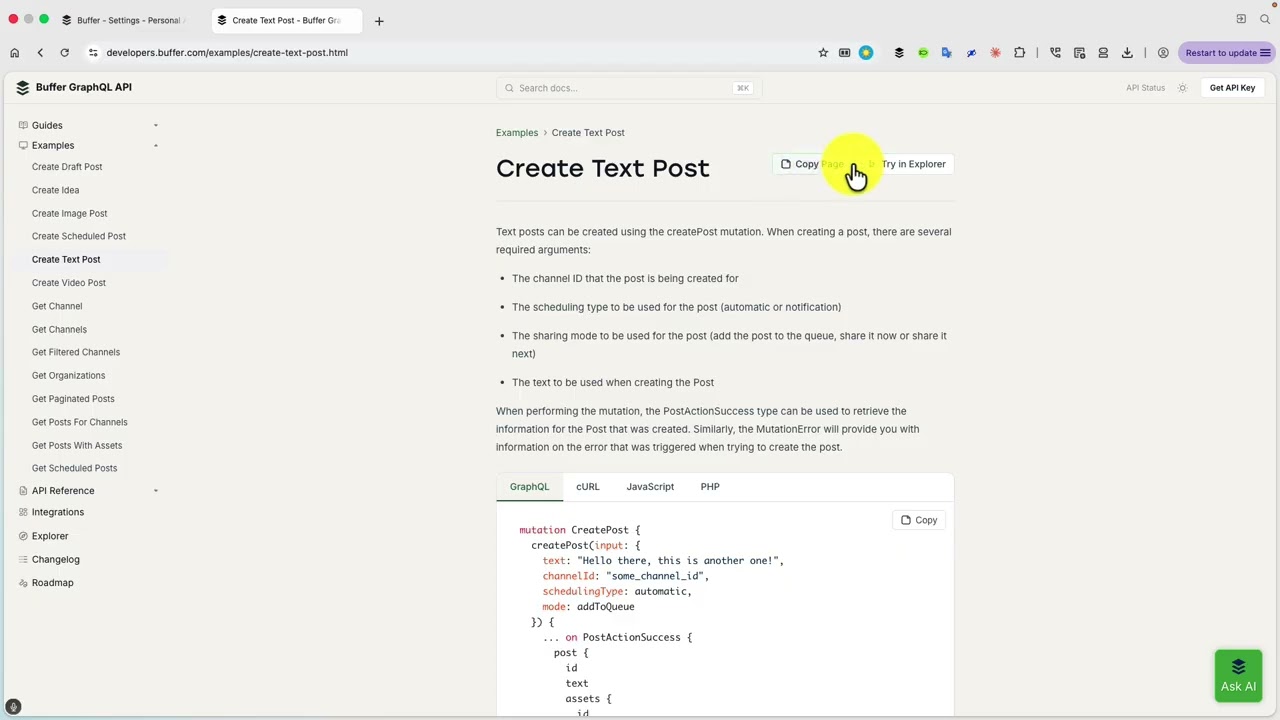Reload the page with the refresh icon
Image resolution: width=1280 pixels, height=720 pixels.
click(65, 53)
